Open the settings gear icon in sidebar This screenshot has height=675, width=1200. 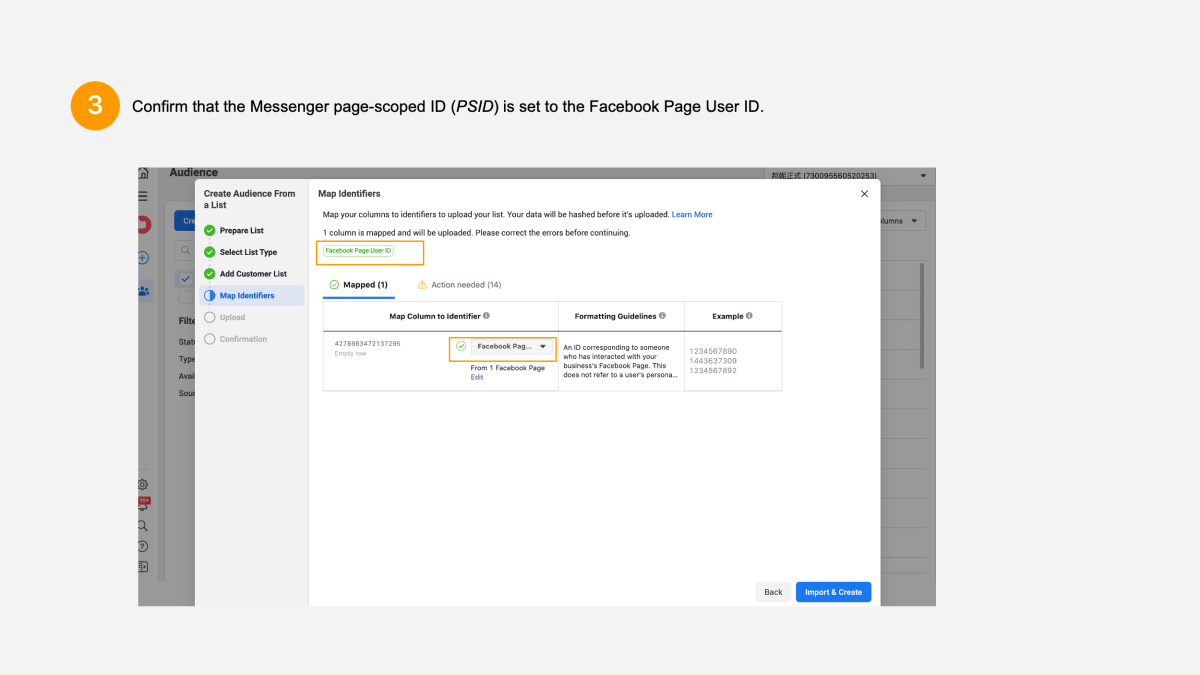pos(142,485)
